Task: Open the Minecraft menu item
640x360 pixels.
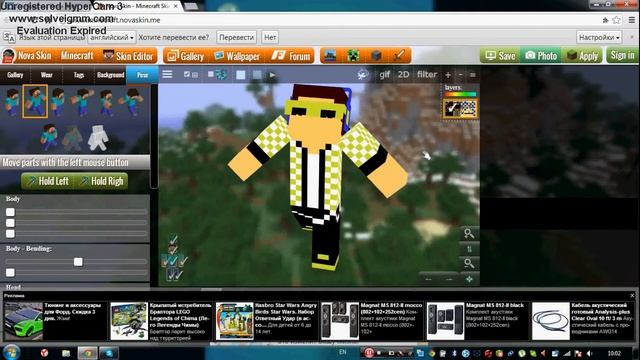Action: (77, 56)
